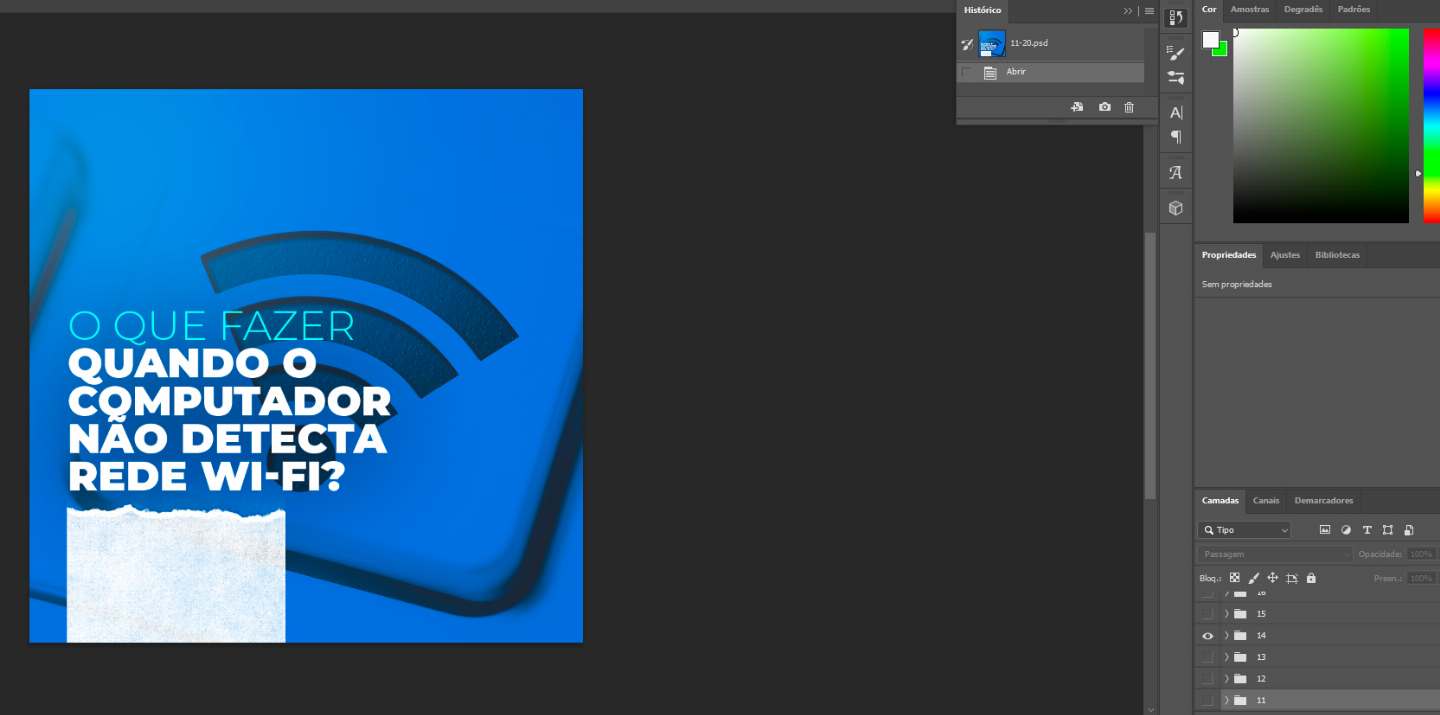
Task: Expand layer group 13
Action: coord(1226,657)
